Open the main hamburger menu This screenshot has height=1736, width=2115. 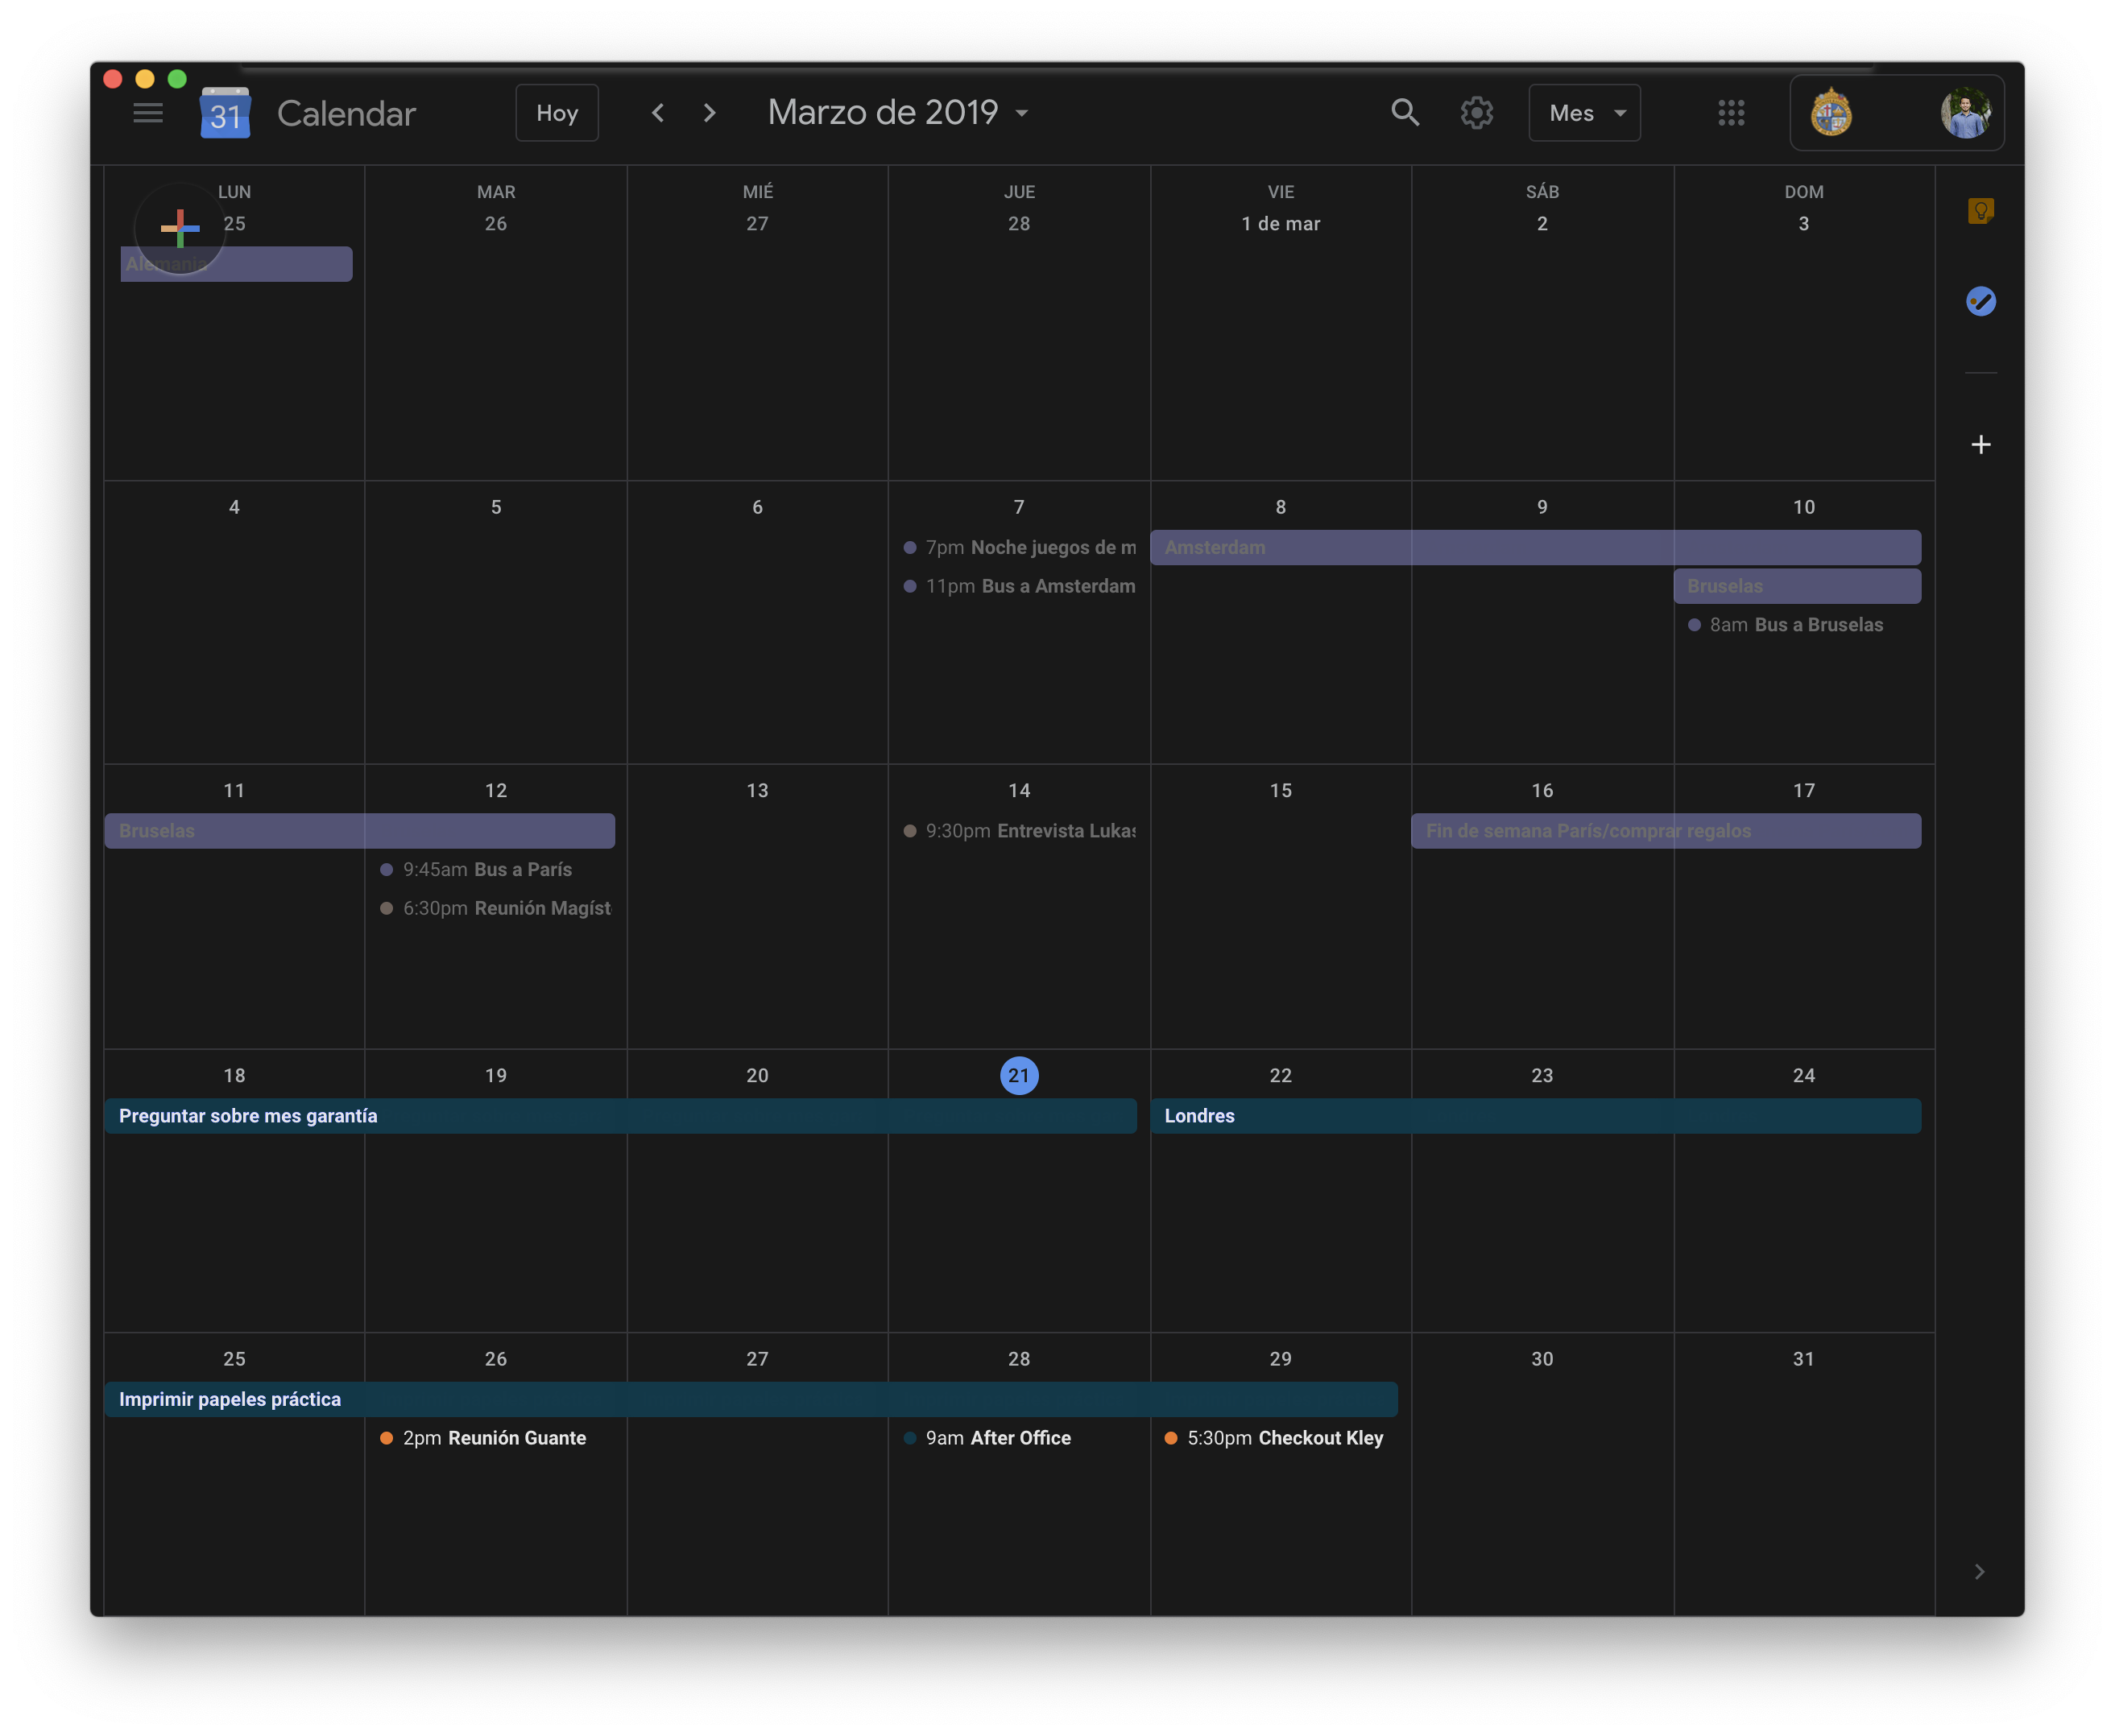148,113
